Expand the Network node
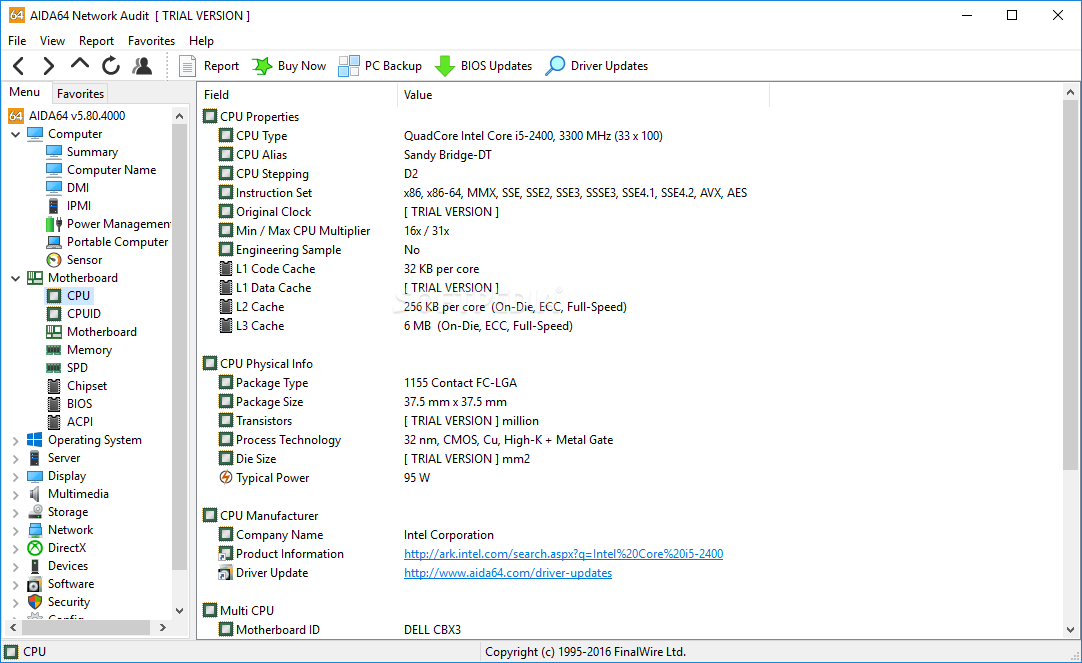Image resolution: width=1082 pixels, height=663 pixels. [x=16, y=530]
